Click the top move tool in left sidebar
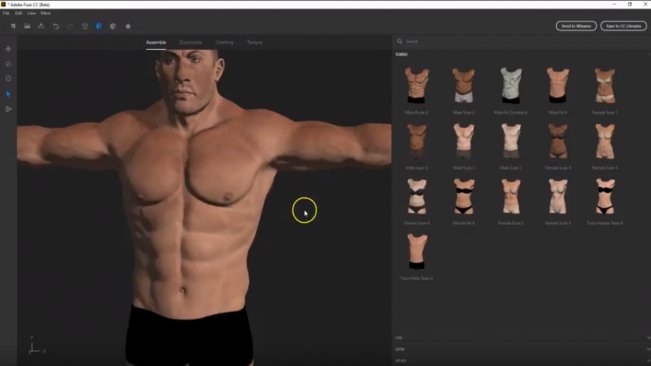Image resolution: width=651 pixels, height=366 pixels. (8, 49)
